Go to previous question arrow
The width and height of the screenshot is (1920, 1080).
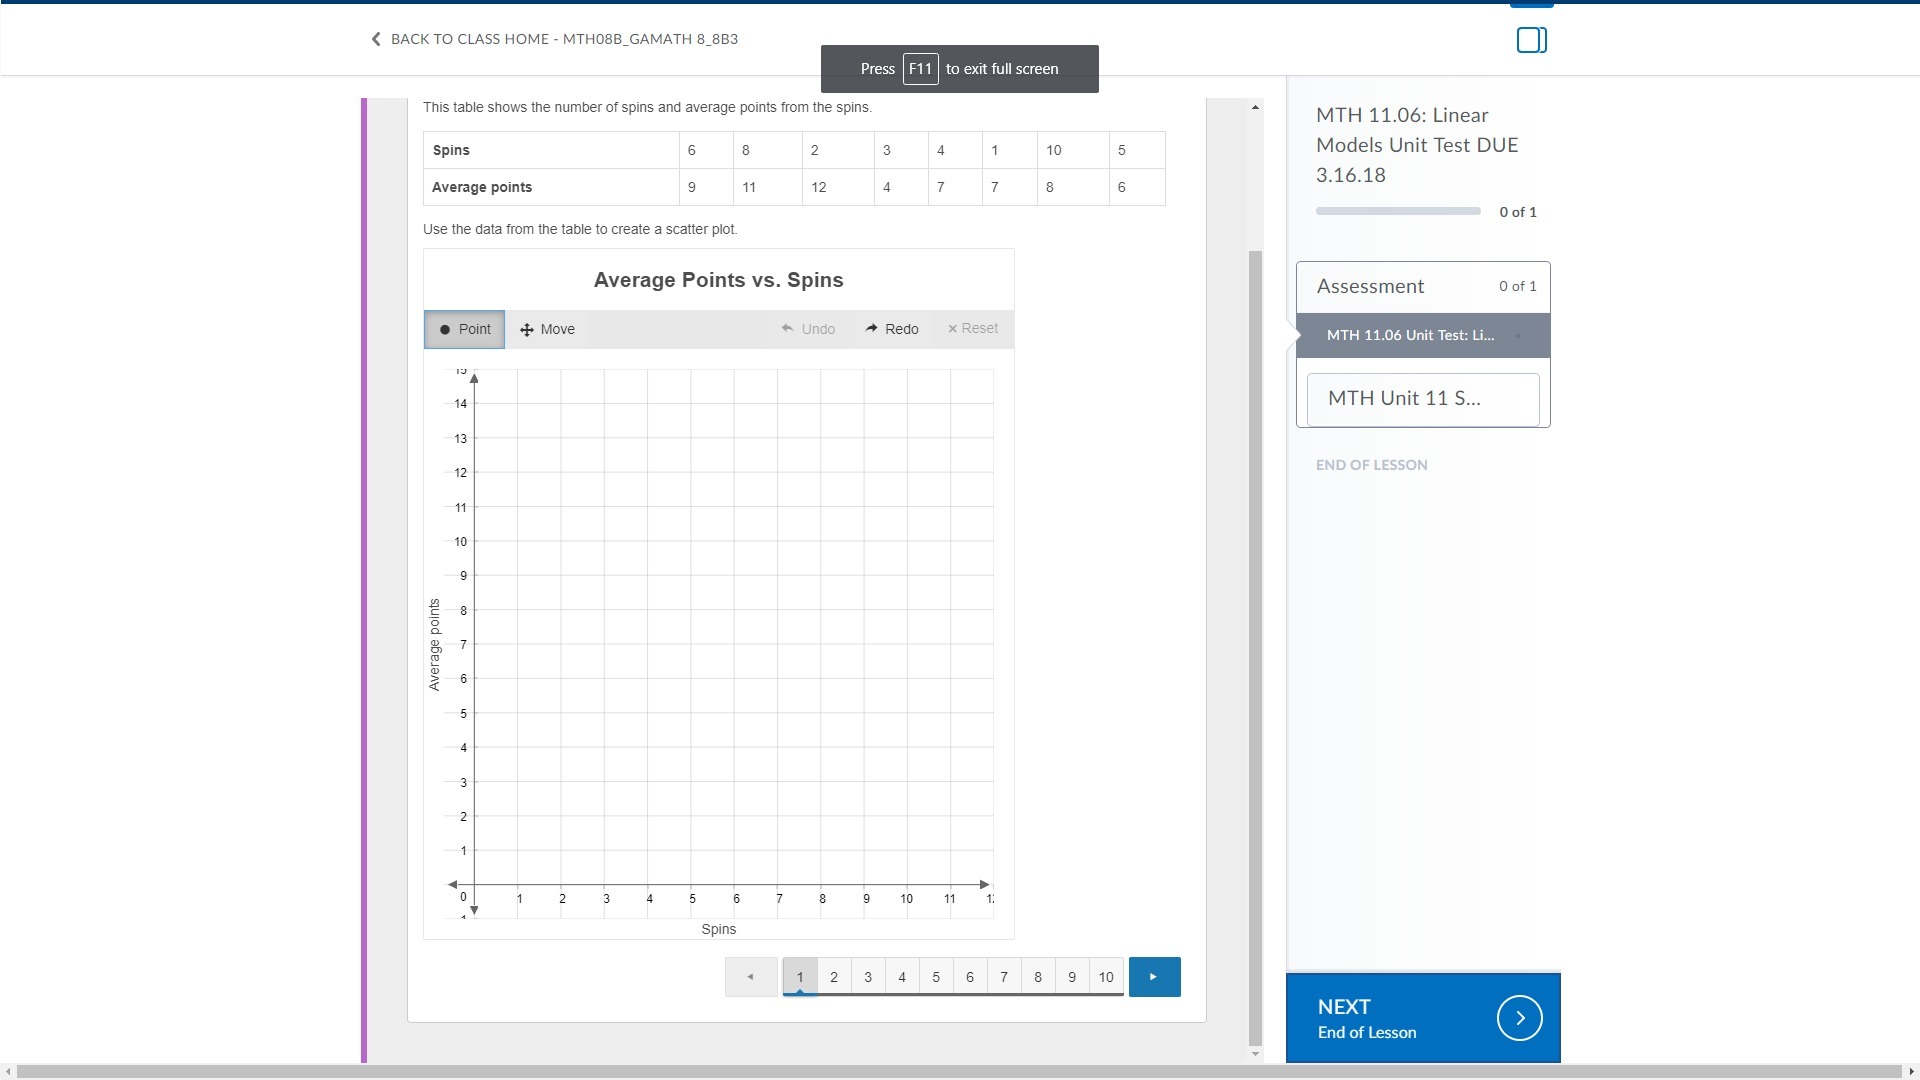(750, 977)
